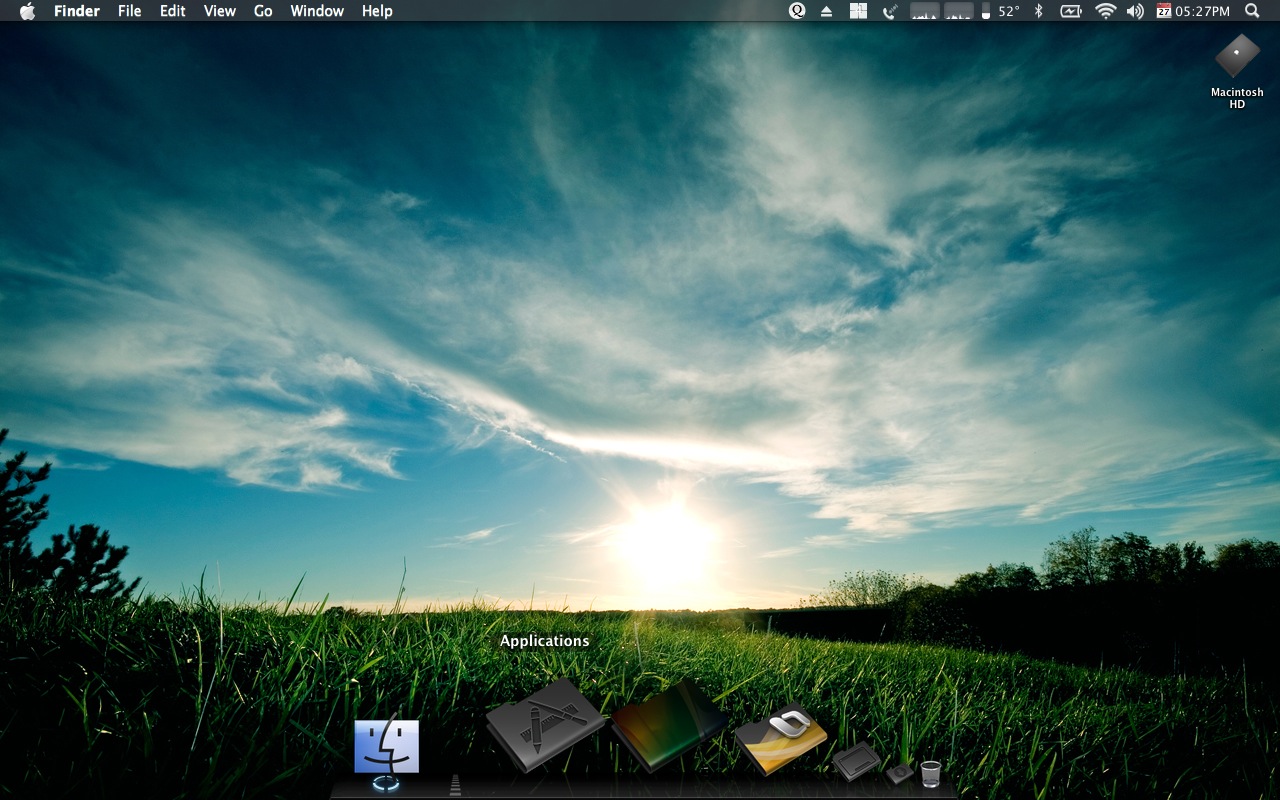Open the Trash in the Dock

(x=931, y=773)
